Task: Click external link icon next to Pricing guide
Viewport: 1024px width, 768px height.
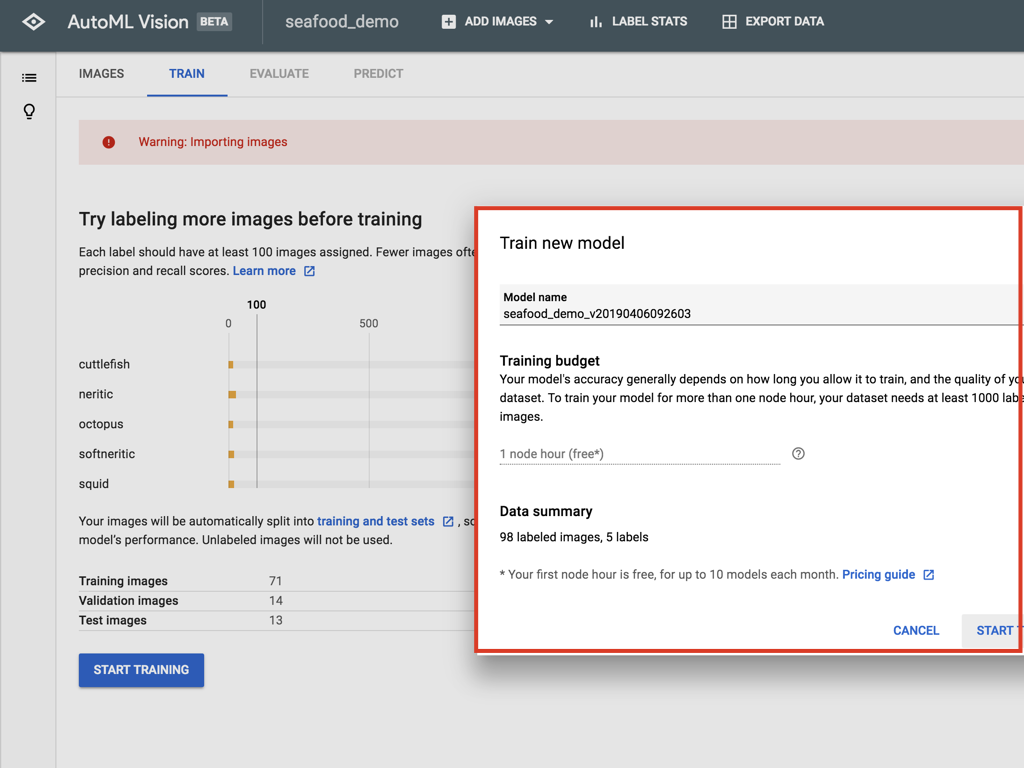Action: [x=929, y=575]
